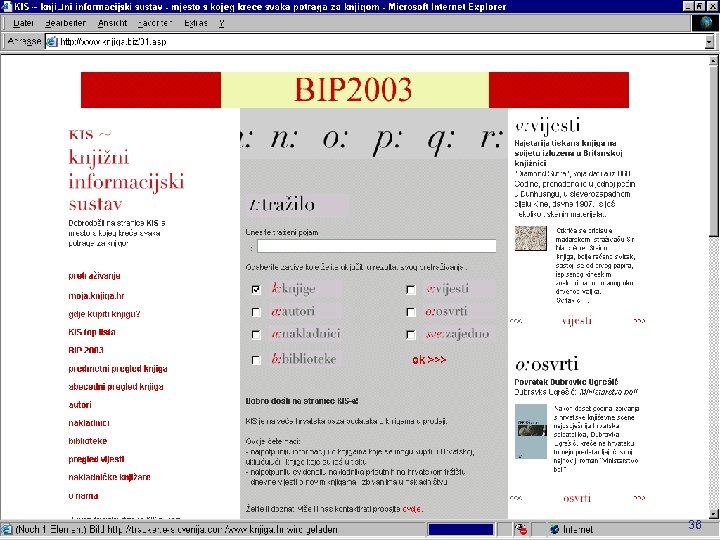The image size is (720, 540).
Task: Open the gdje kupiti knjigu? link
Action: pos(104,314)
